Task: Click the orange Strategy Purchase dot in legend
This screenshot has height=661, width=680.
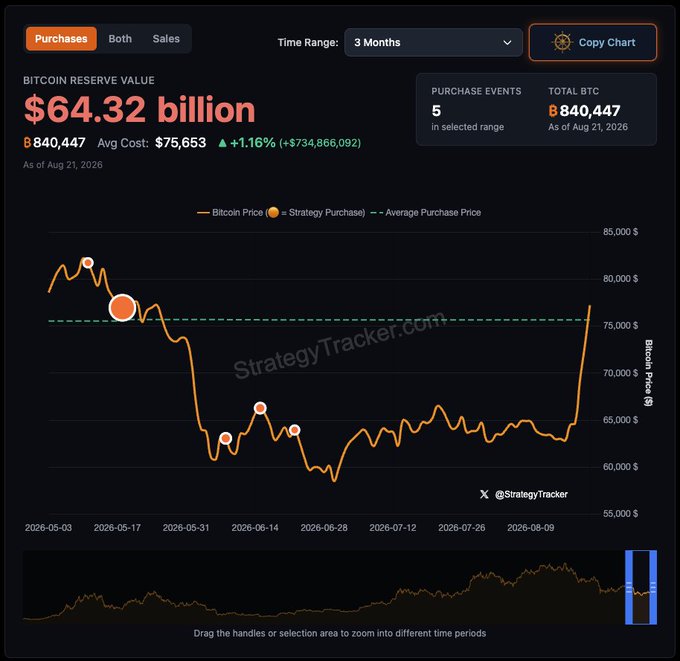Action: (x=273, y=213)
